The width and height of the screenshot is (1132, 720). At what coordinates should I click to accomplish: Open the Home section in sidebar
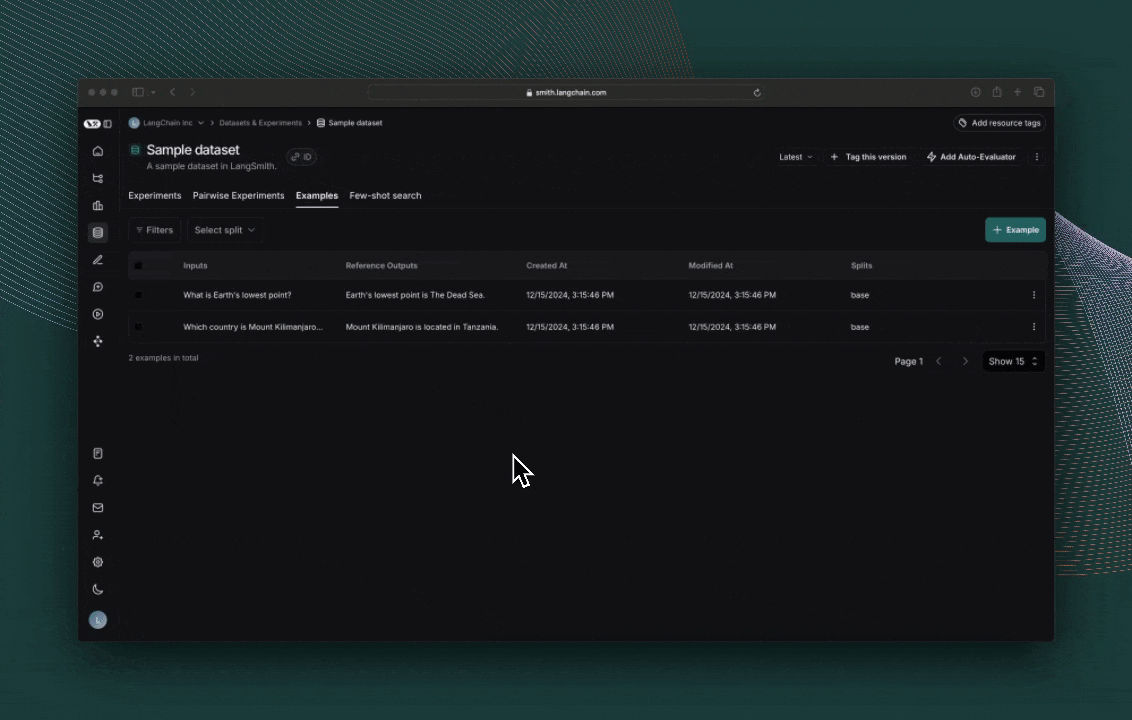tap(97, 150)
